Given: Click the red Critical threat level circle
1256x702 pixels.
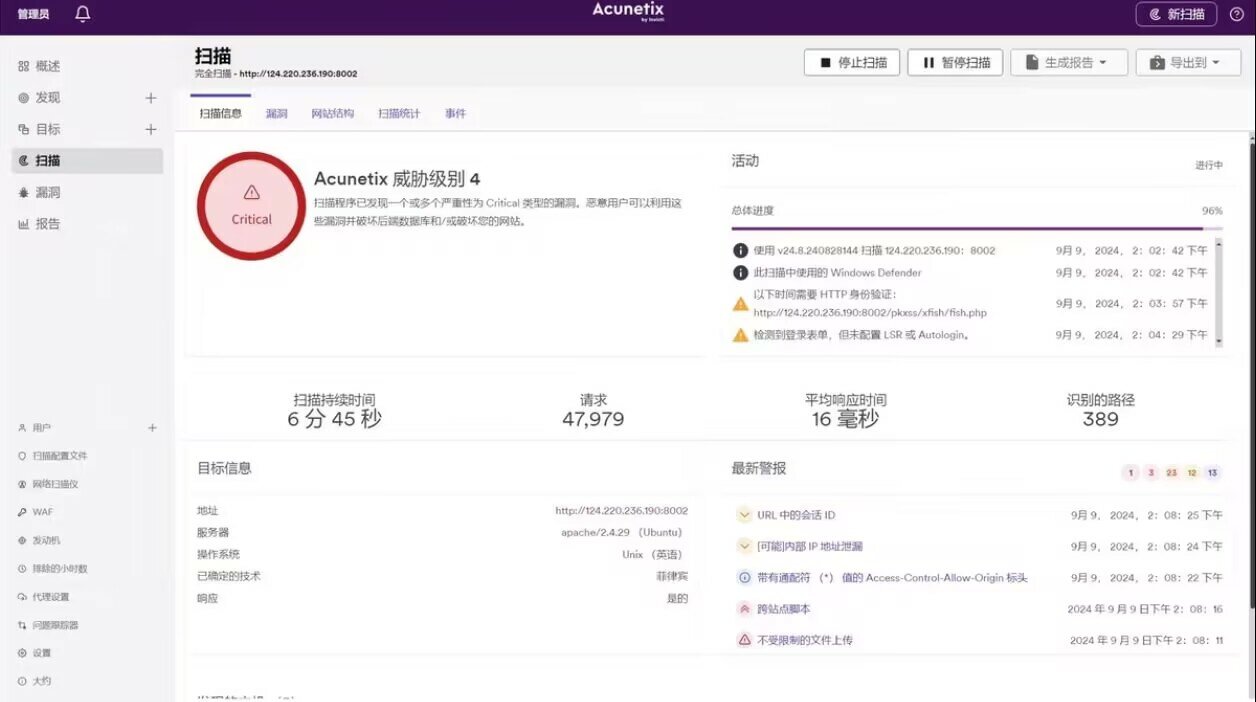Looking at the screenshot, I should point(251,206).
